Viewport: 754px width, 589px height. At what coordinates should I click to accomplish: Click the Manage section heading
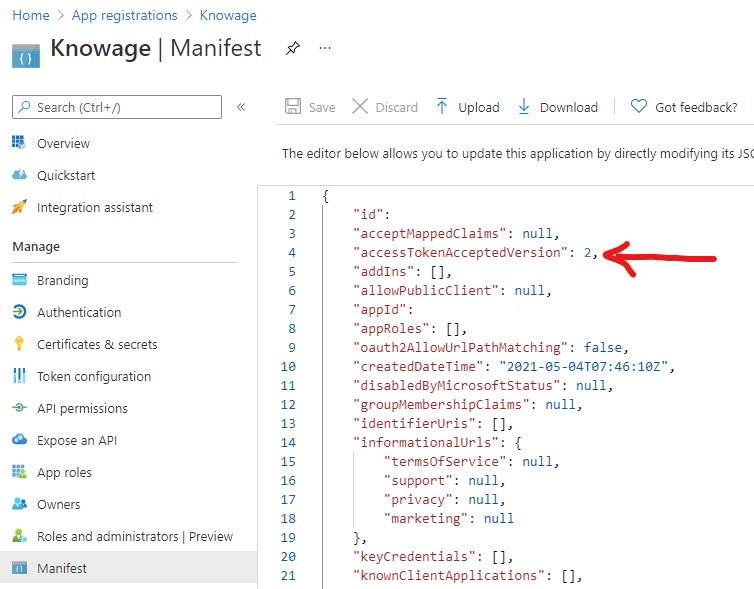tap(36, 247)
